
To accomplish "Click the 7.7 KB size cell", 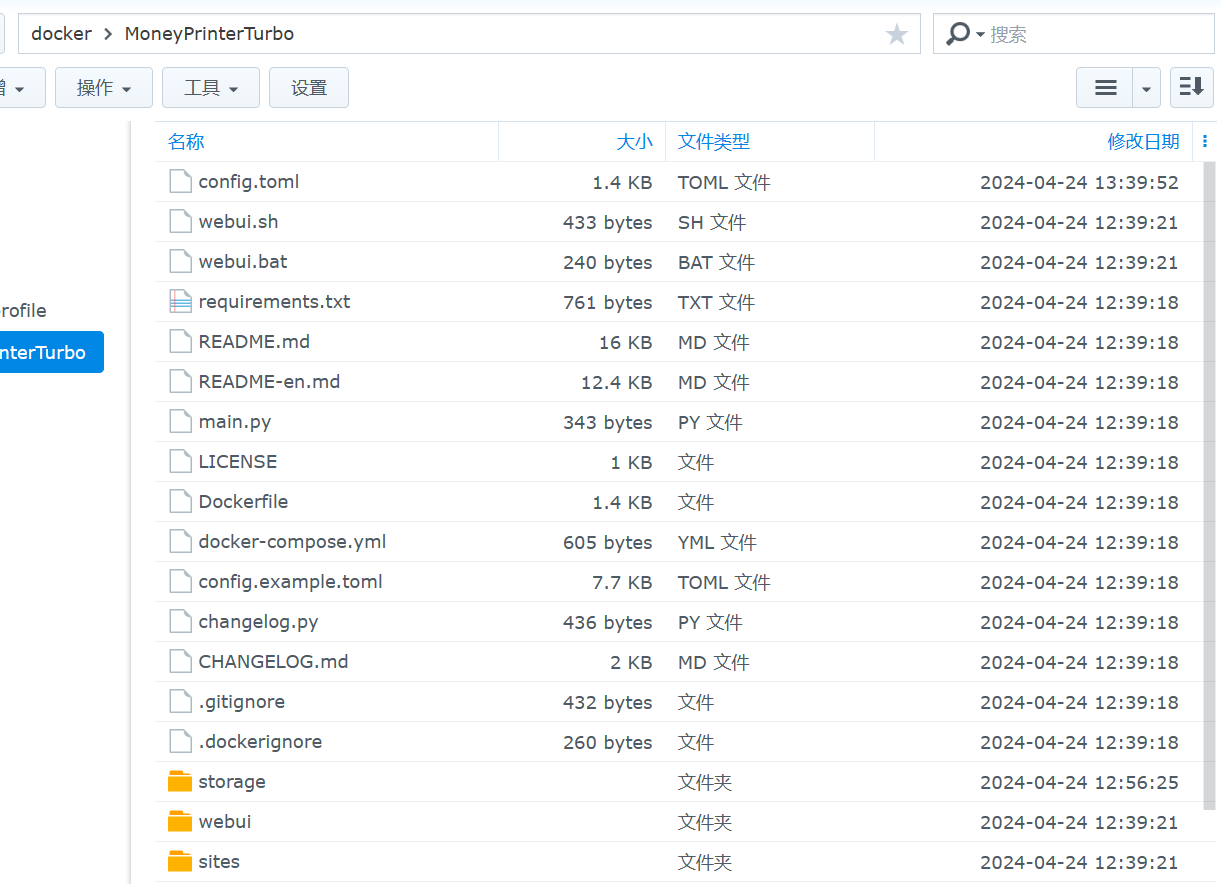I will [x=622, y=582].
